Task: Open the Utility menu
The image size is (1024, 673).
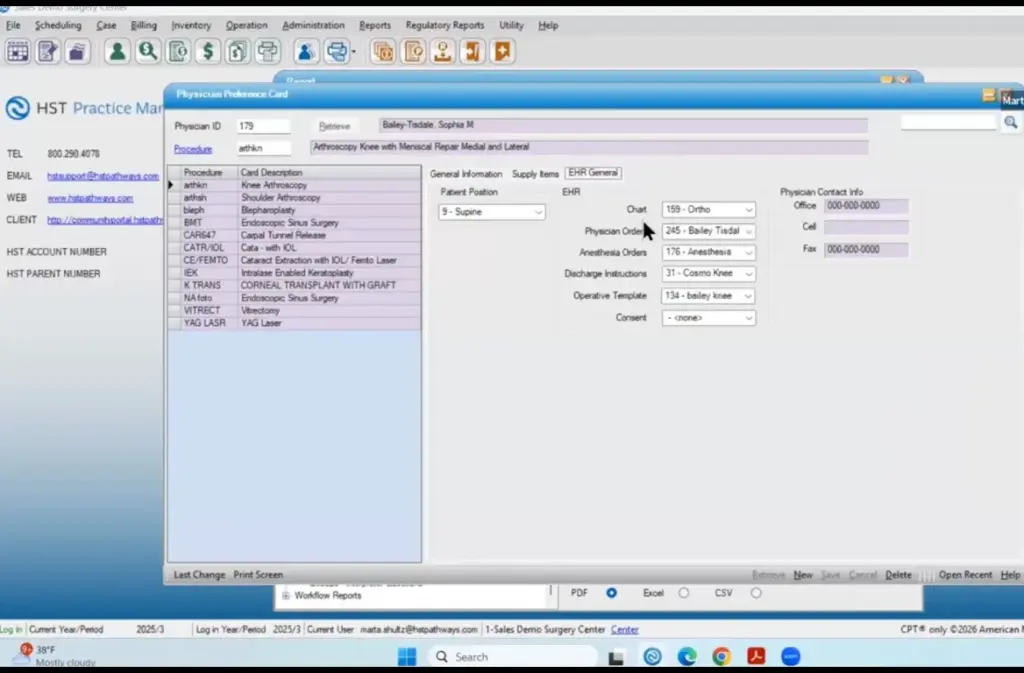Action: tap(511, 25)
